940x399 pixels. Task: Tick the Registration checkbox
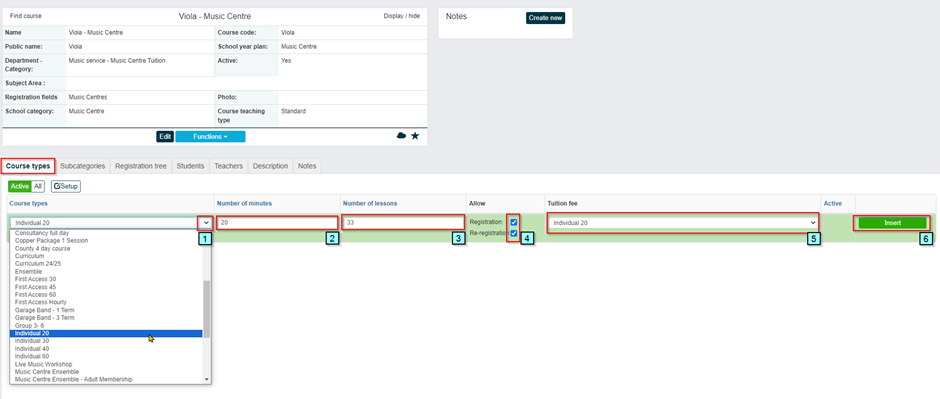514,222
